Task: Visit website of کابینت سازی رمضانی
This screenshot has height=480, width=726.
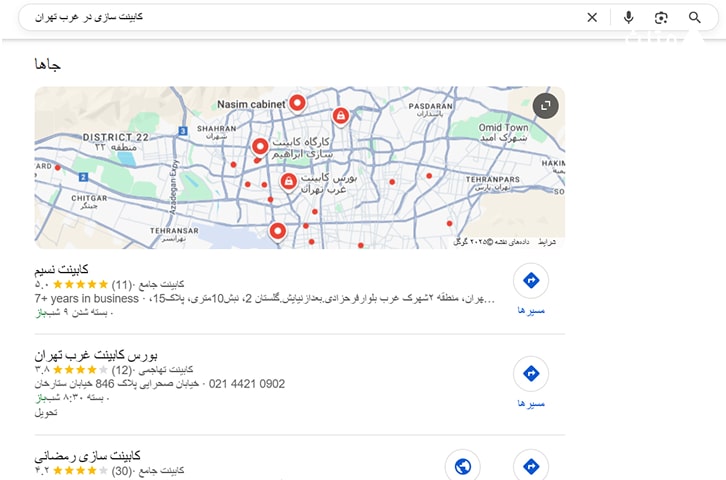Action: point(463,465)
